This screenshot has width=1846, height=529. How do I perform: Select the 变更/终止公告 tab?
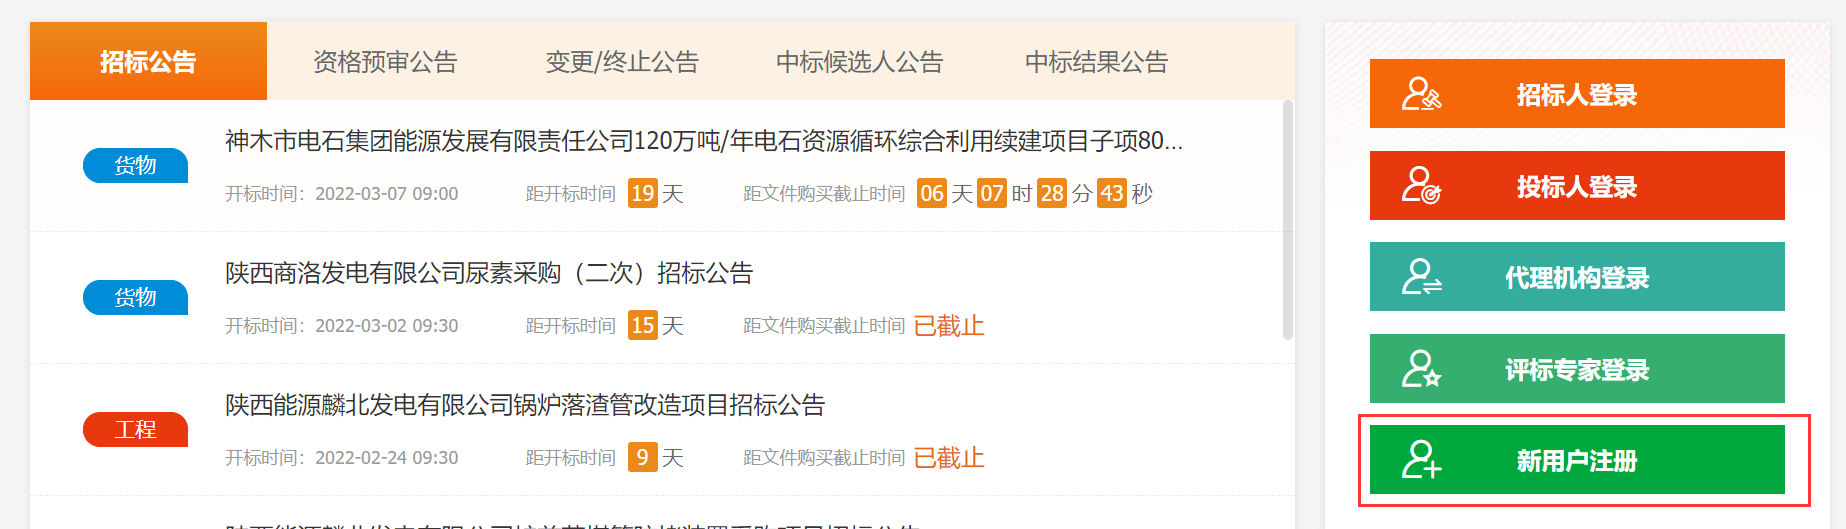[622, 62]
